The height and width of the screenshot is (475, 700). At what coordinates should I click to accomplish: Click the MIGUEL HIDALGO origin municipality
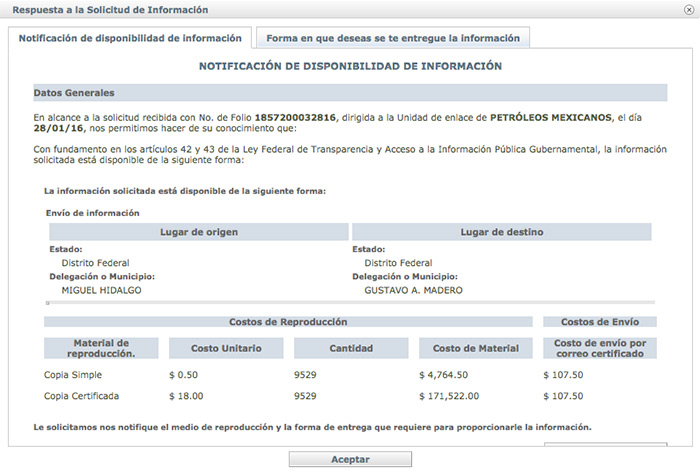click(x=98, y=291)
